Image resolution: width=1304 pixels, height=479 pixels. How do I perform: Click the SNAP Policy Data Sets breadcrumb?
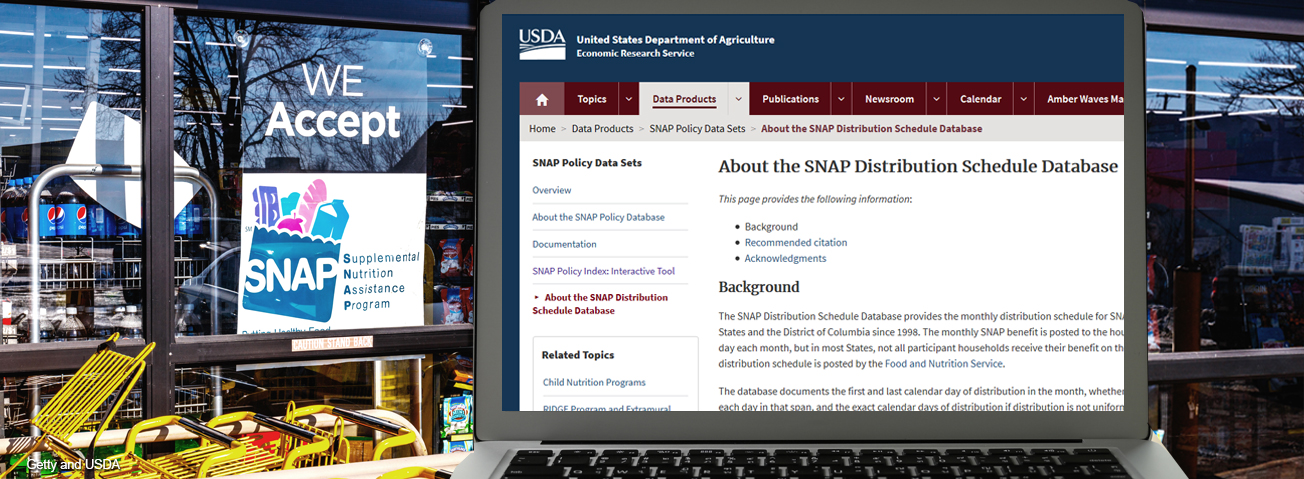tap(697, 129)
